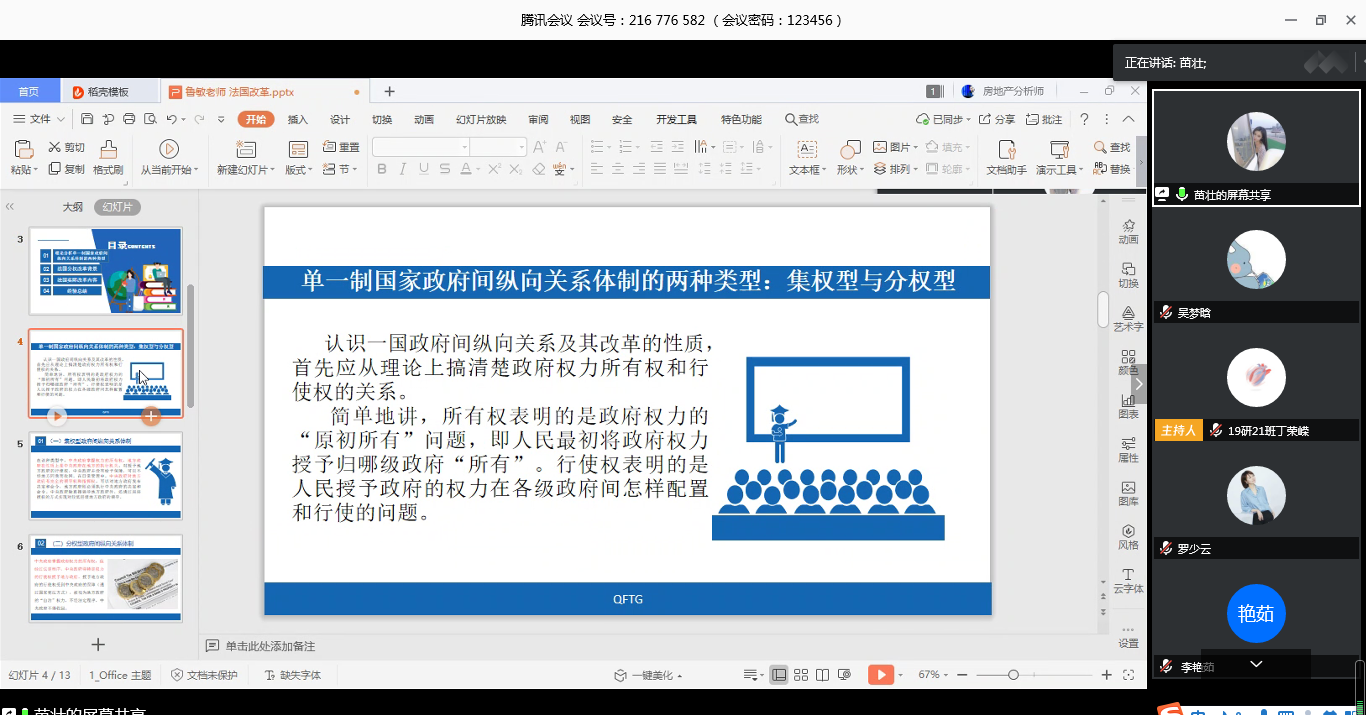Screen dimensions: 1367x715
Task: Start slideshow with the orange play button
Action: pyautogui.click(x=879, y=674)
